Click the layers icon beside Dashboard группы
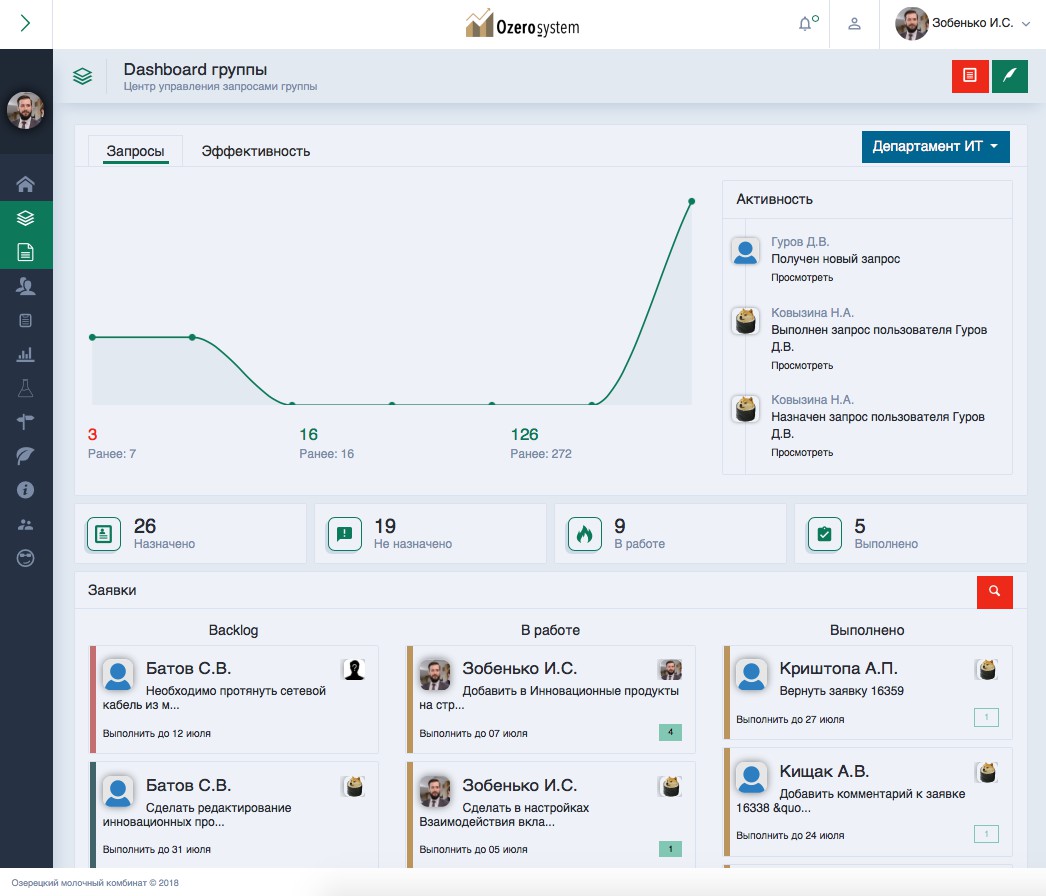 tap(83, 76)
